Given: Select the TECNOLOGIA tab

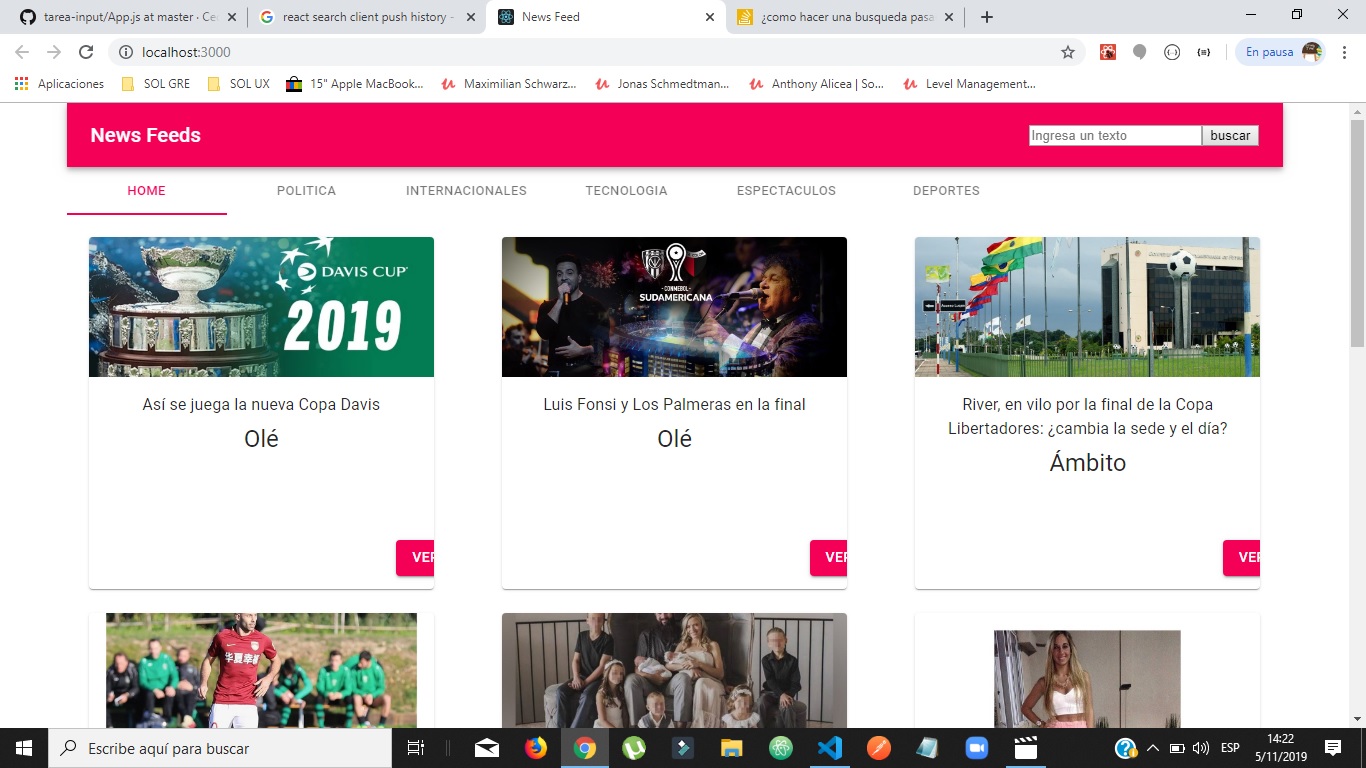Looking at the screenshot, I should click(x=626, y=190).
